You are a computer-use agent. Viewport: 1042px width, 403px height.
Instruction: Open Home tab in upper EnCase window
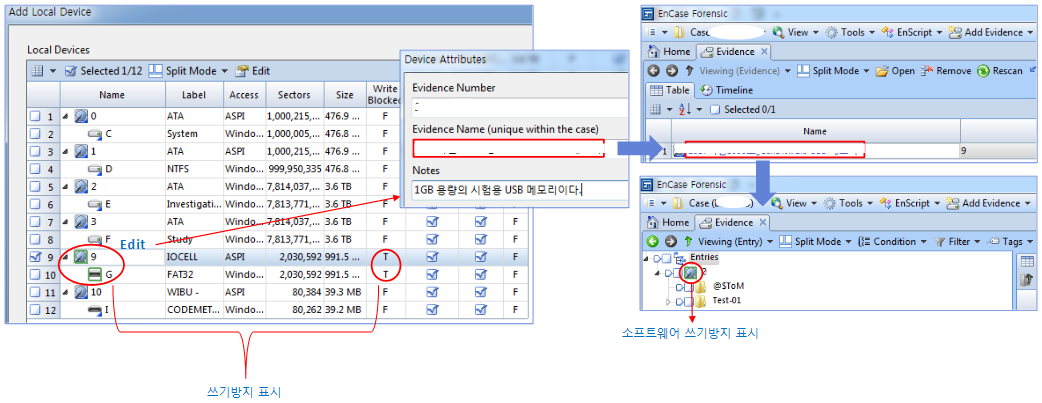(669, 52)
